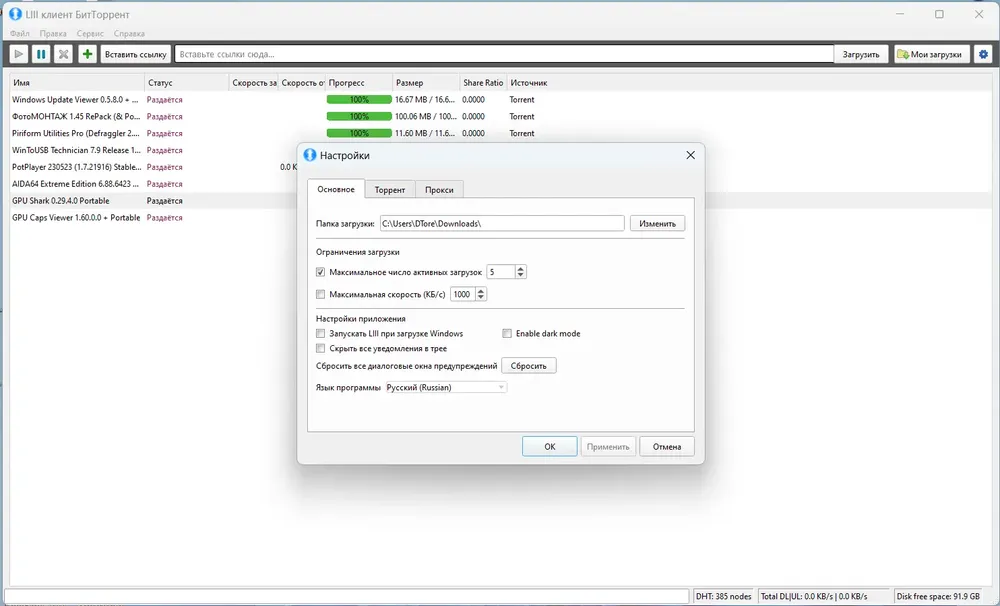Click the Вставьте ссылки сюда input field

point(504,54)
